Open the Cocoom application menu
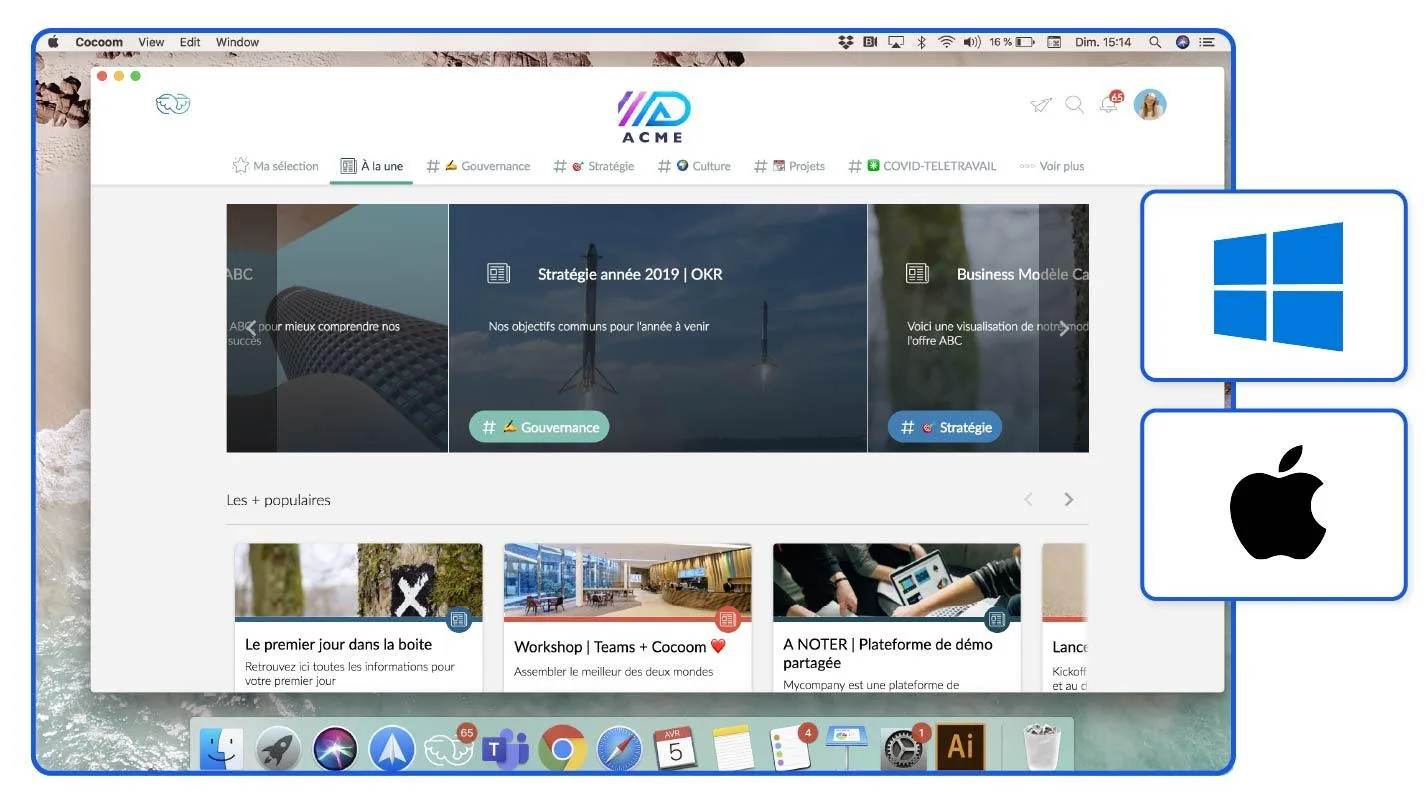This screenshot has height=807, width=1427. click(99, 42)
